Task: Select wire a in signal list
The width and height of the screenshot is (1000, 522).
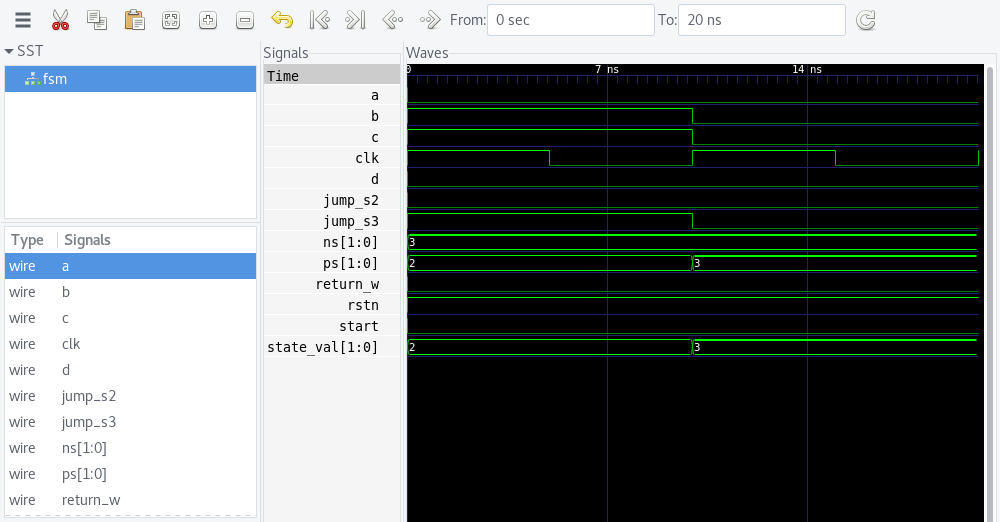Action: pos(130,266)
